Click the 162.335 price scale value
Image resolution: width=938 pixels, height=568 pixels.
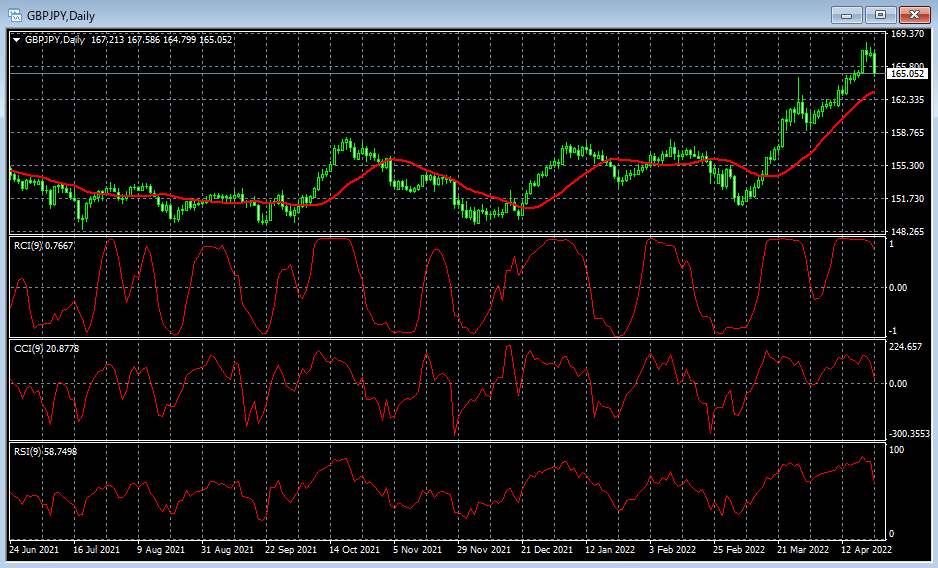point(906,100)
